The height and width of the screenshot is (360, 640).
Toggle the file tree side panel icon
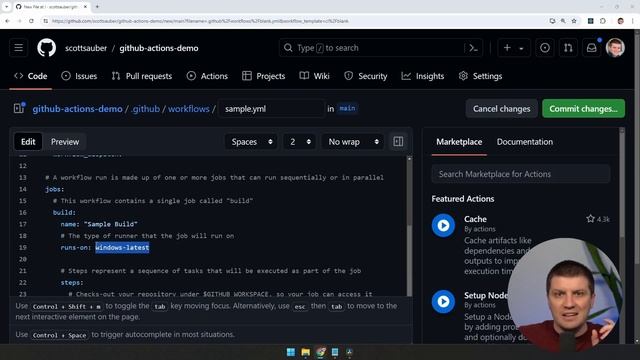pos(19,109)
